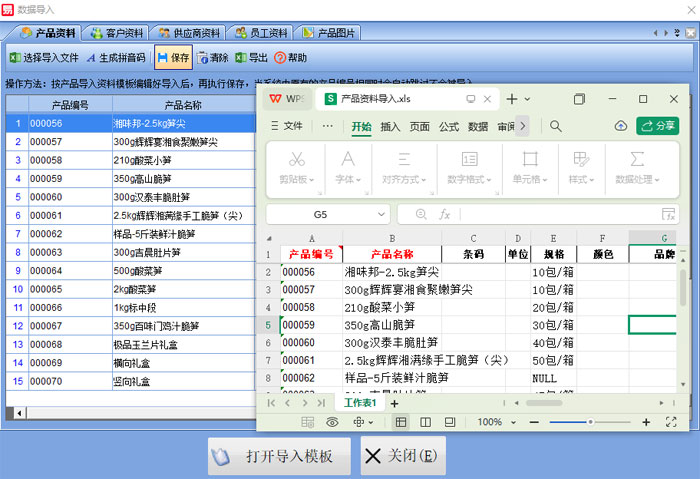Expand the cell name box G5 dropdown

click(379, 214)
